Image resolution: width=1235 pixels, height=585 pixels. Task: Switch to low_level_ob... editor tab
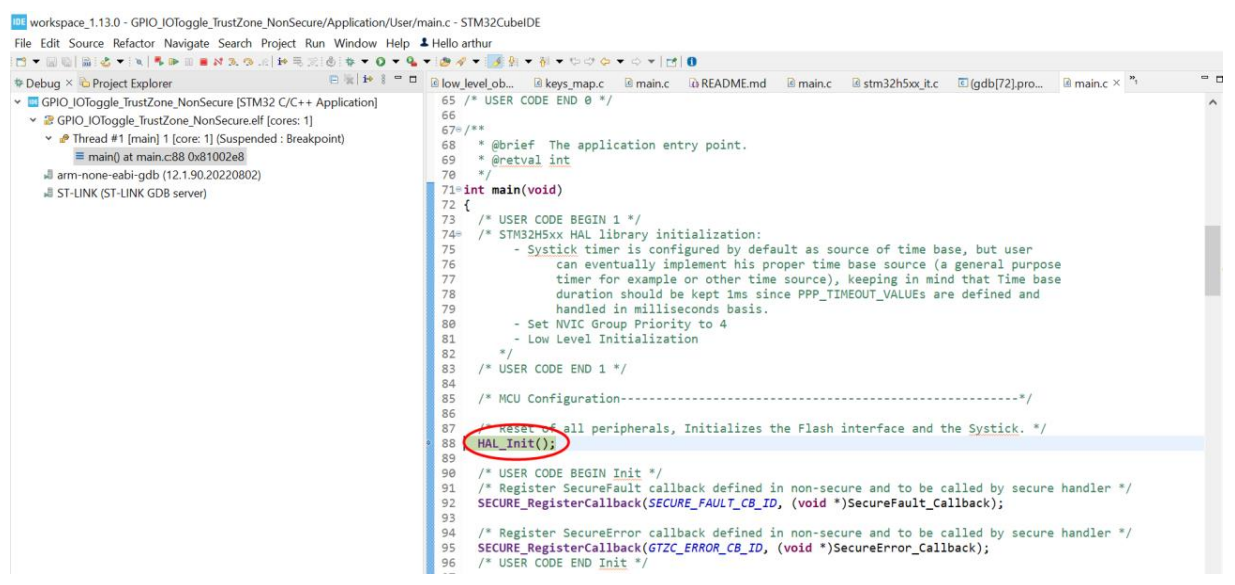(x=470, y=83)
